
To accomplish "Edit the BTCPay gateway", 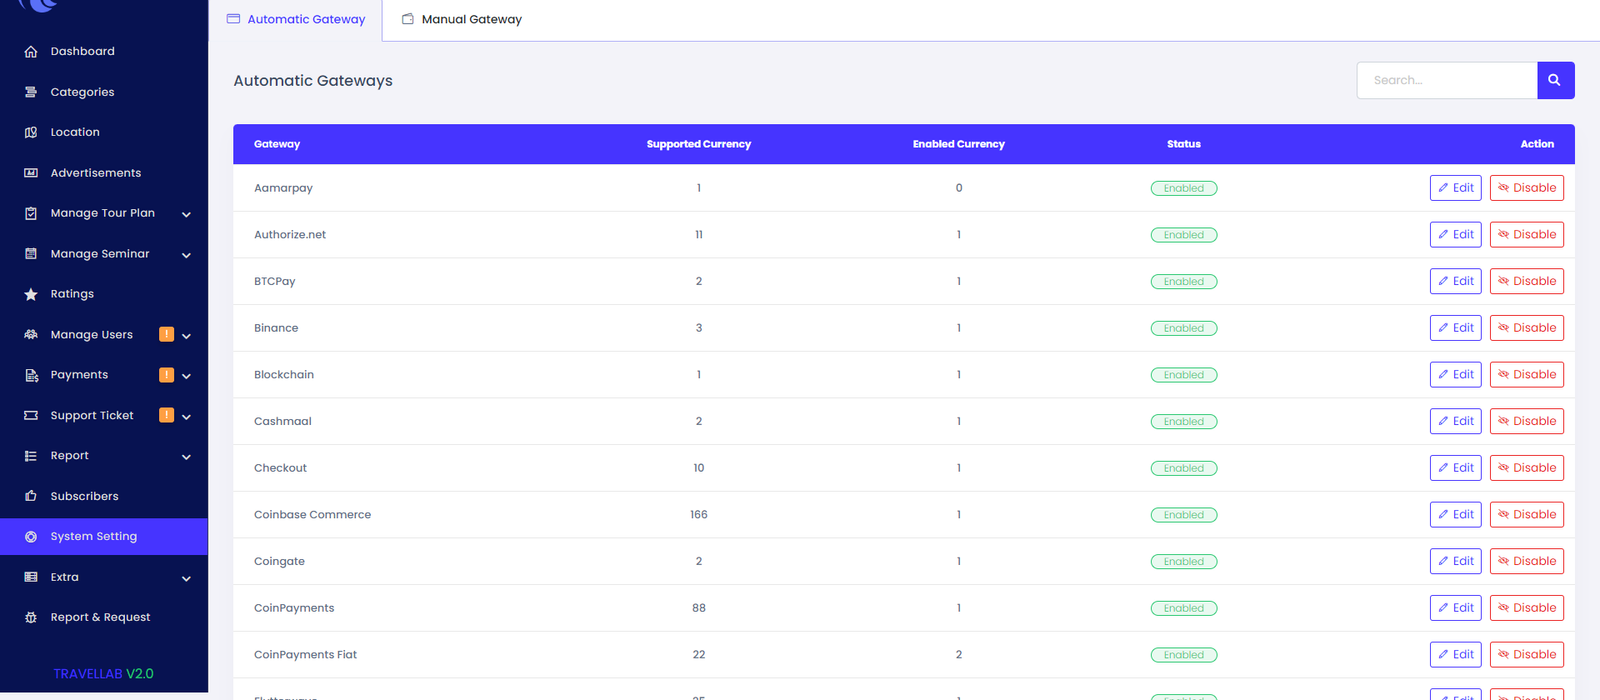I will (1455, 281).
